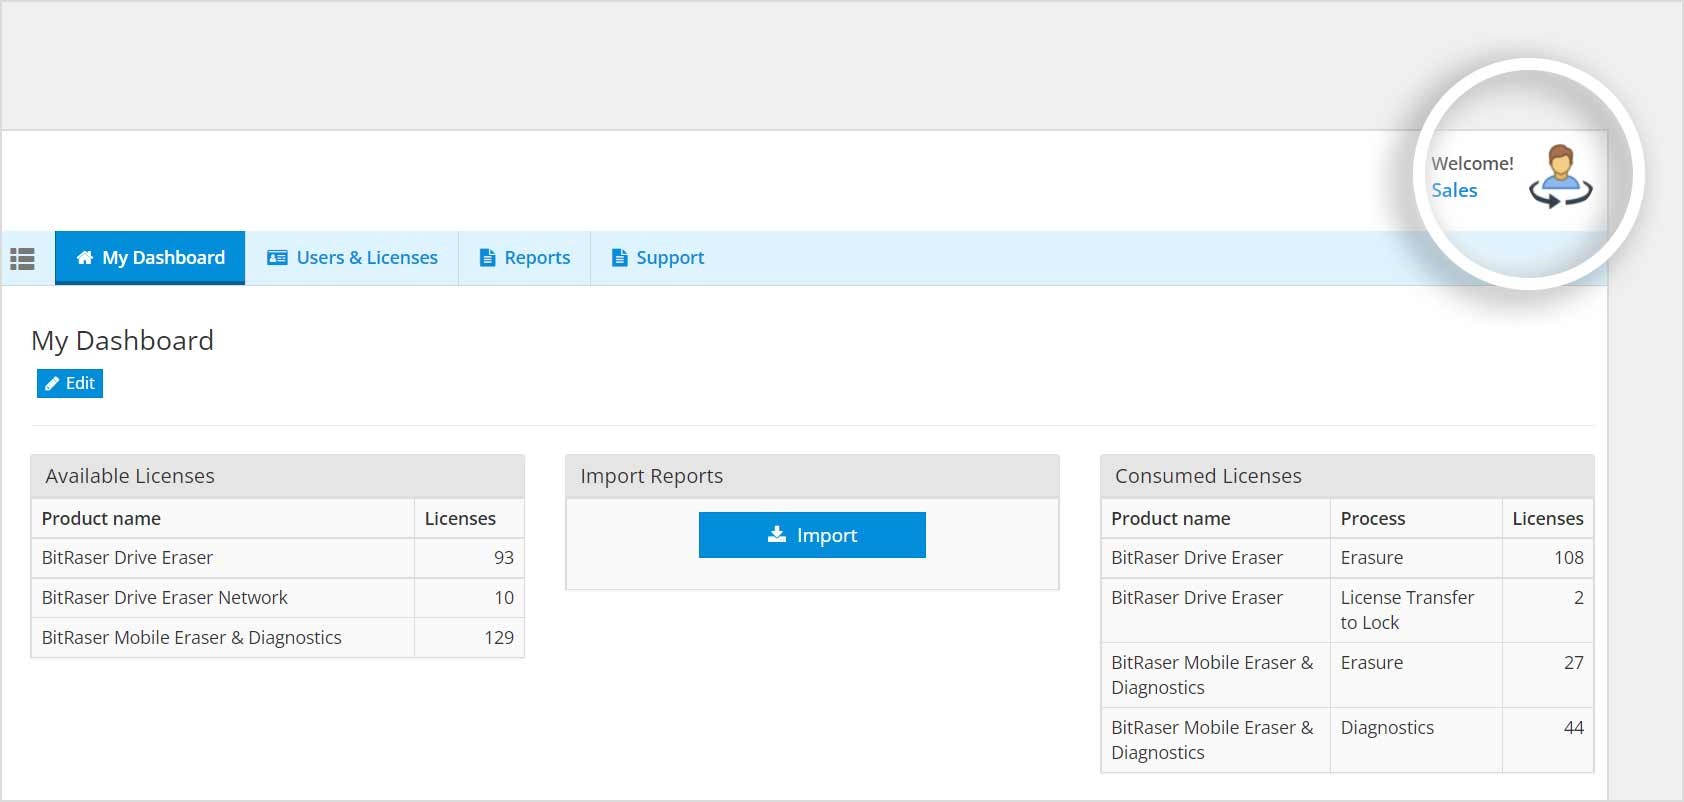
Task: Open the Users & Licenses tab
Action: pos(352,257)
